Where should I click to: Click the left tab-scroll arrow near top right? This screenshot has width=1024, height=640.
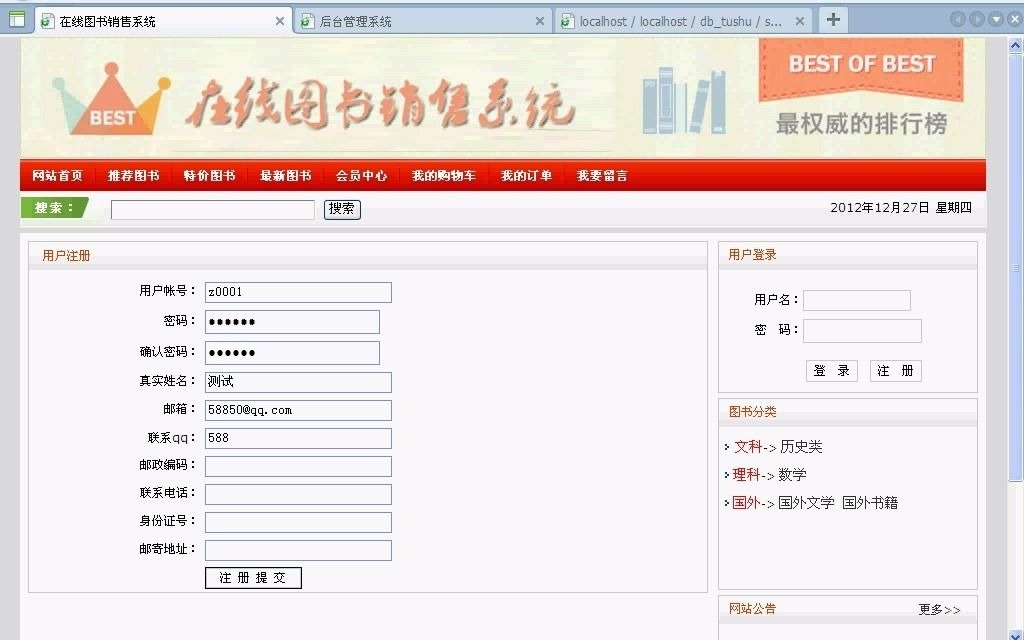coord(959,18)
